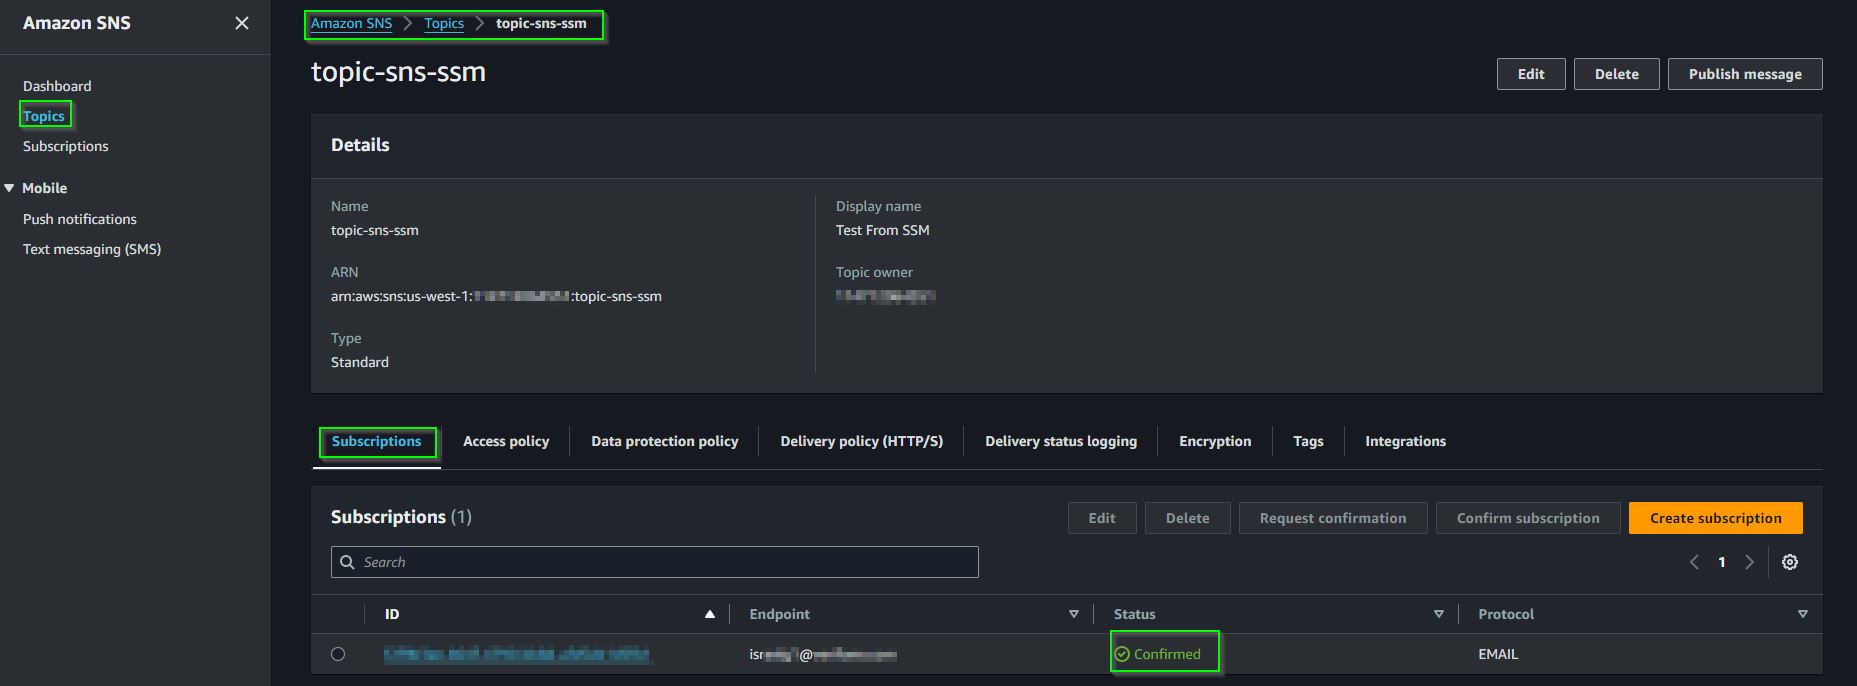The image size is (1857, 686).
Task: Open the Integrations tab
Action: 1405,441
